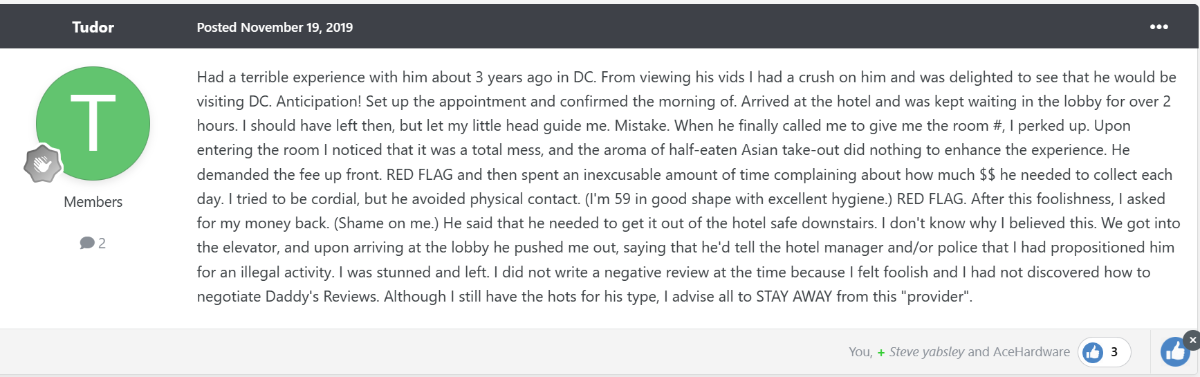View who reacted via the 3 count
This screenshot has width=1200, height=377.
pos(1115,352)
